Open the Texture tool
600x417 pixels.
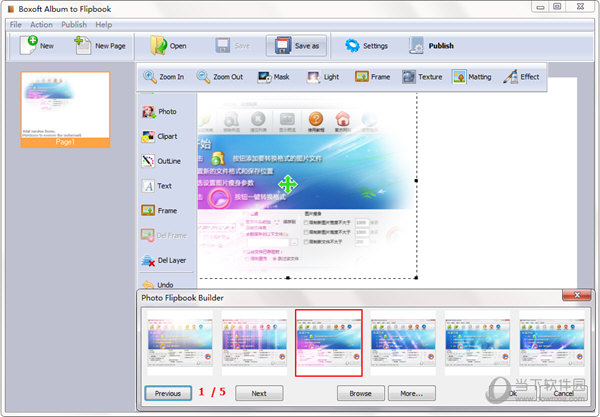pyautogui.click(x=422, y=77)
